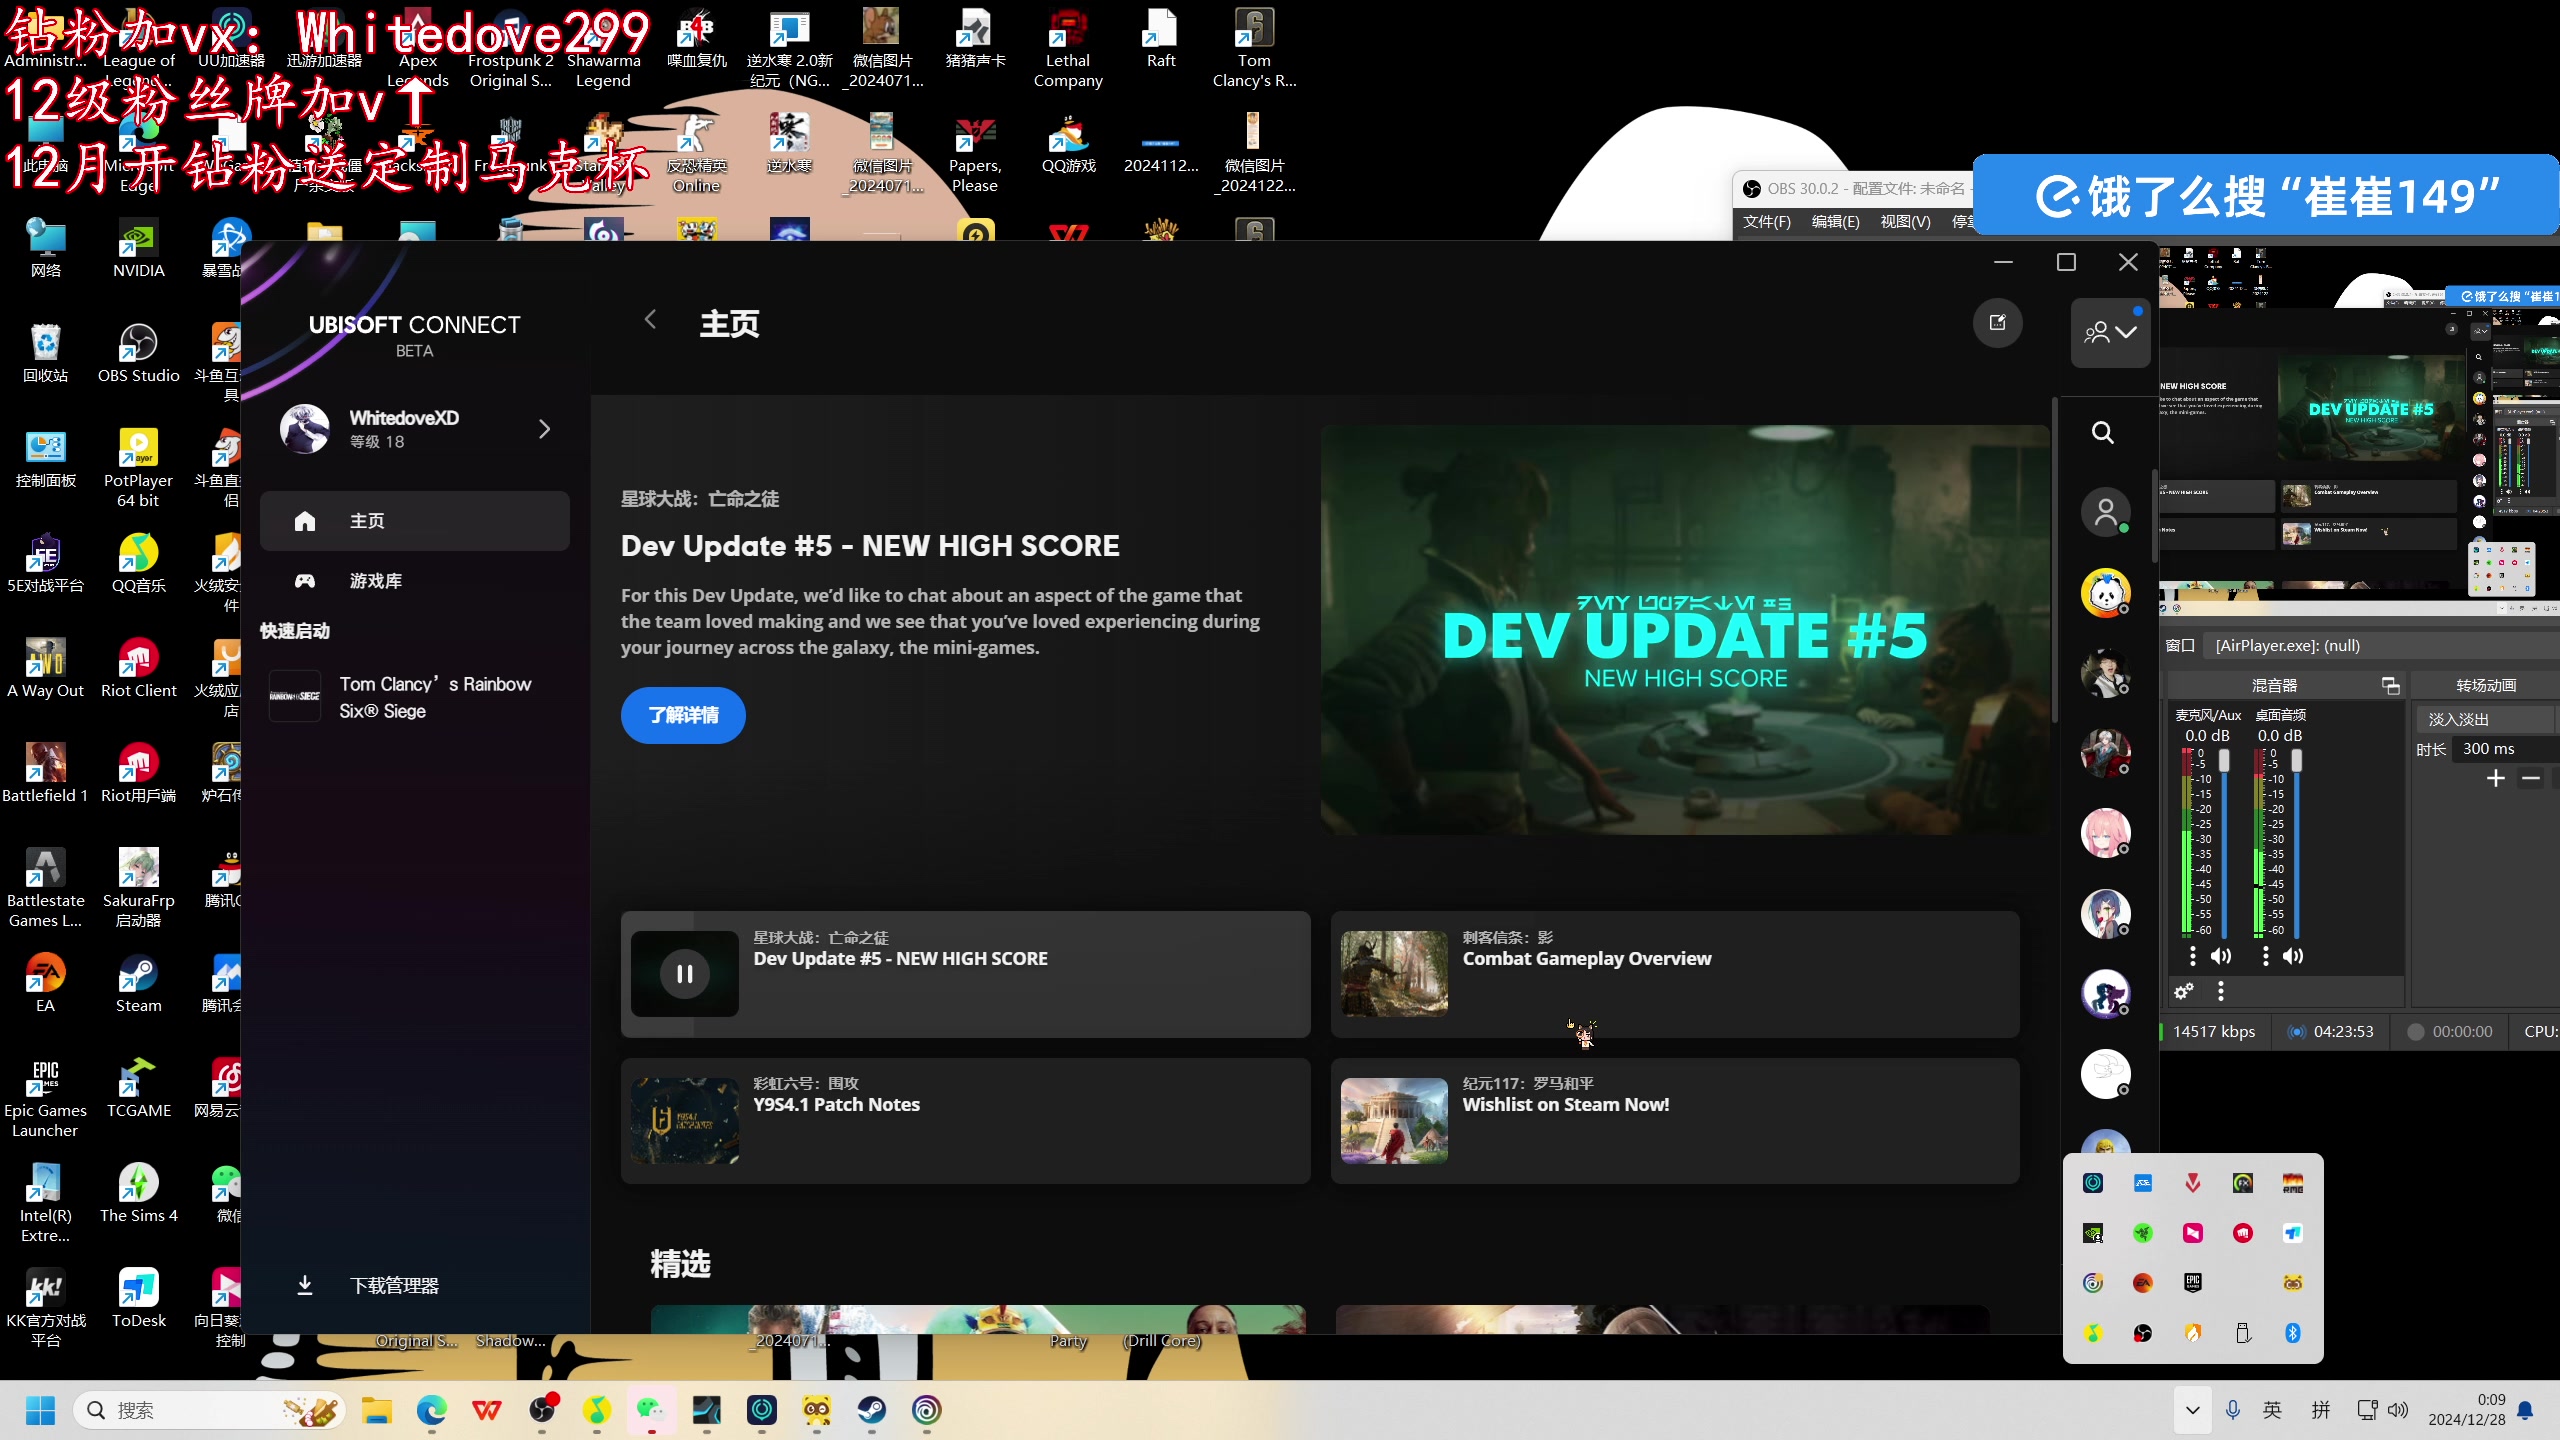
Task: Open Wishlist on Steam Now card
Action: [1675, 1120]
